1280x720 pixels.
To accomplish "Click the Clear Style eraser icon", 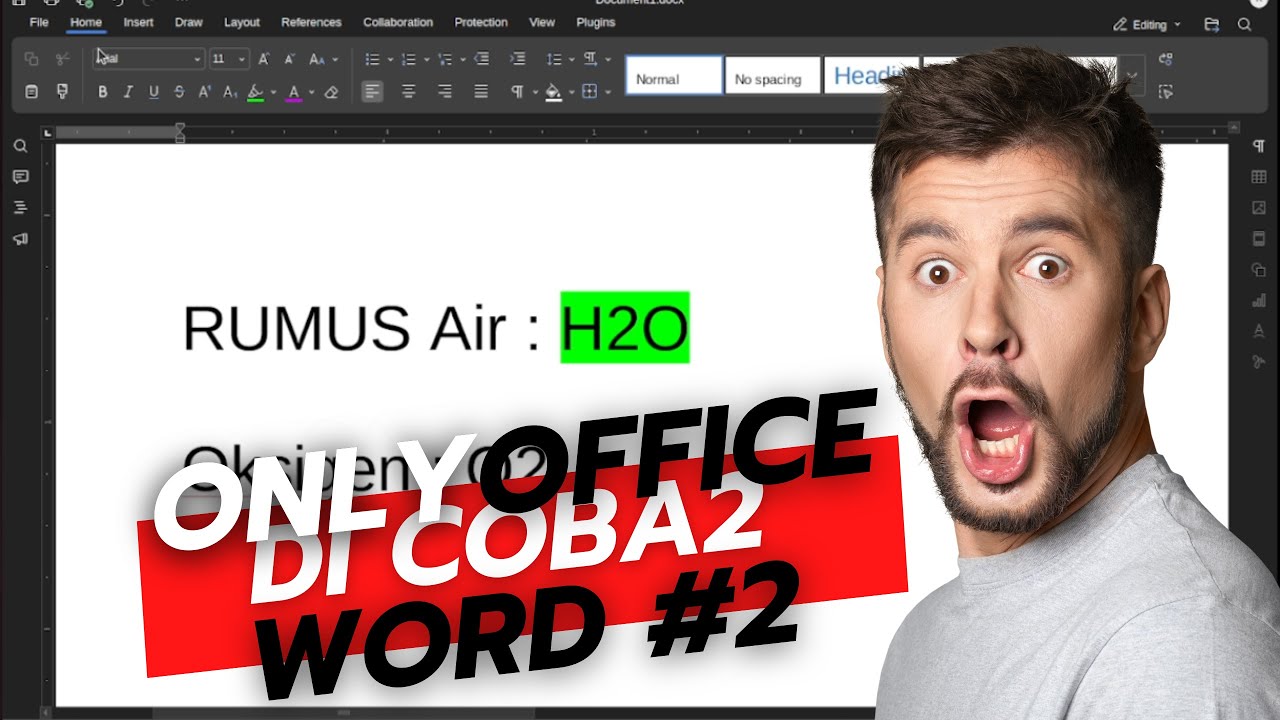I will (332, 92).
